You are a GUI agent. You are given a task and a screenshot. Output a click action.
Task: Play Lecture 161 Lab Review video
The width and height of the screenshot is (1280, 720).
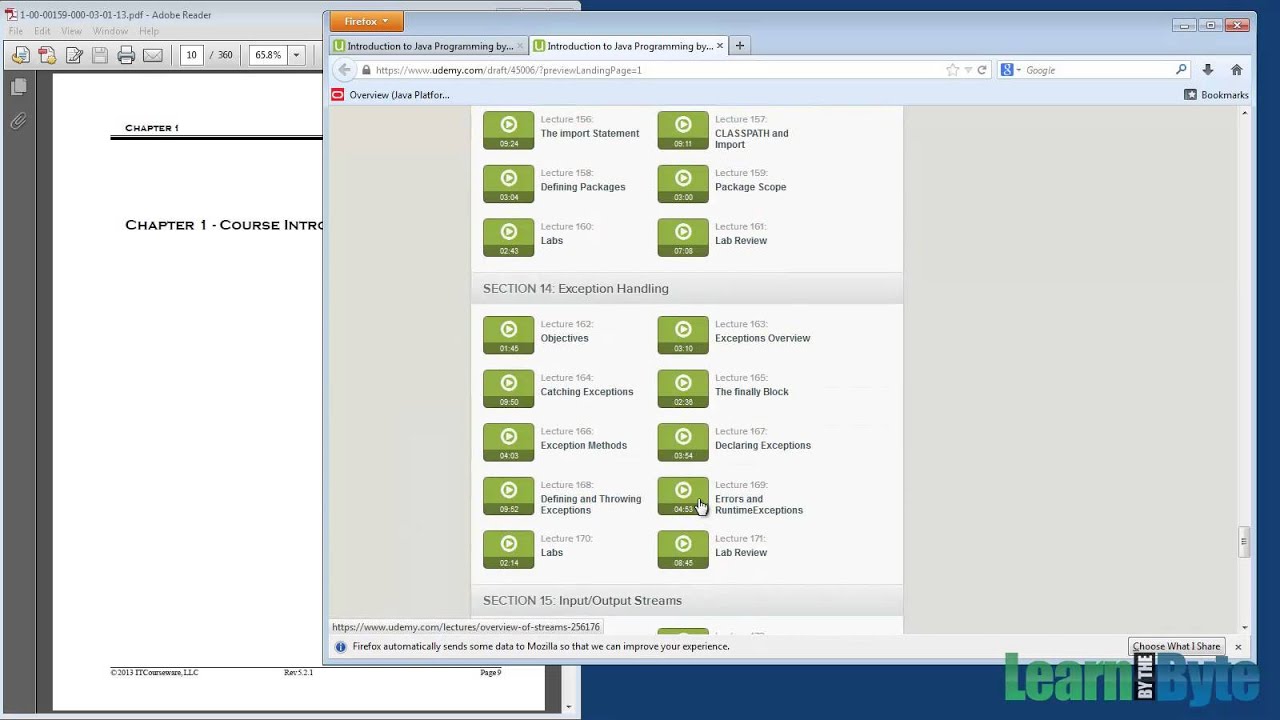click(683, 238)
